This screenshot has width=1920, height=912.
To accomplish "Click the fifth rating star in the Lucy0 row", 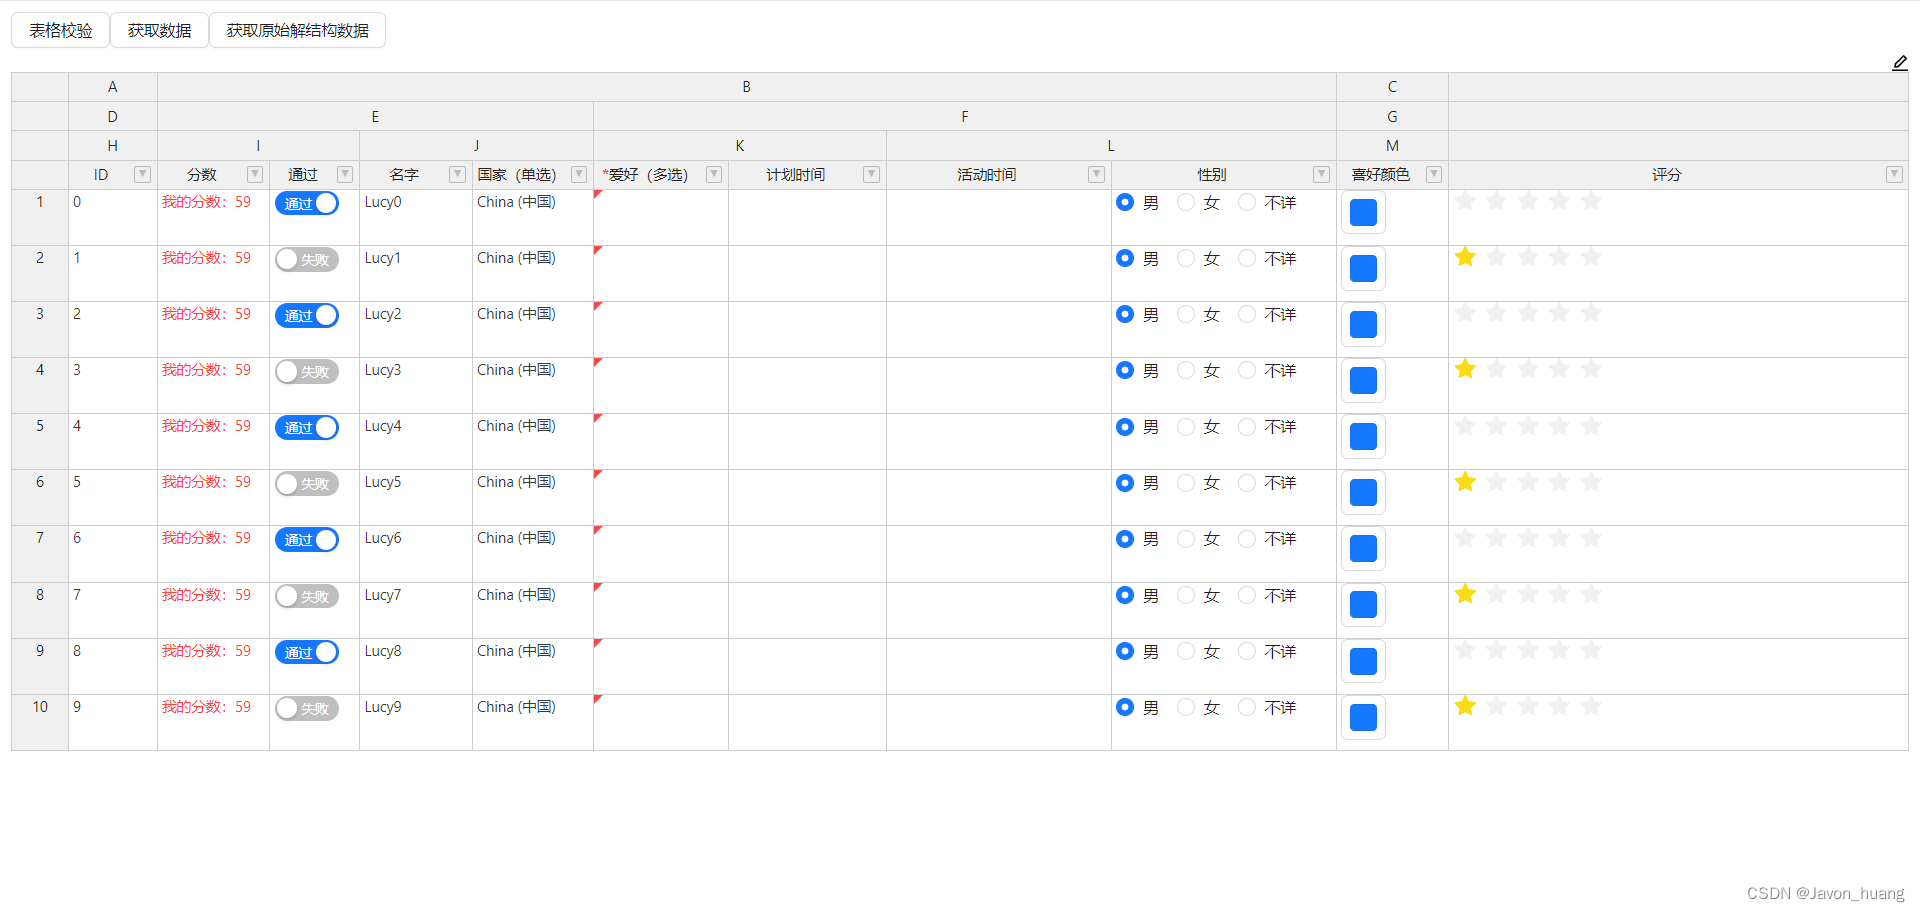I will coord(1591,201).
